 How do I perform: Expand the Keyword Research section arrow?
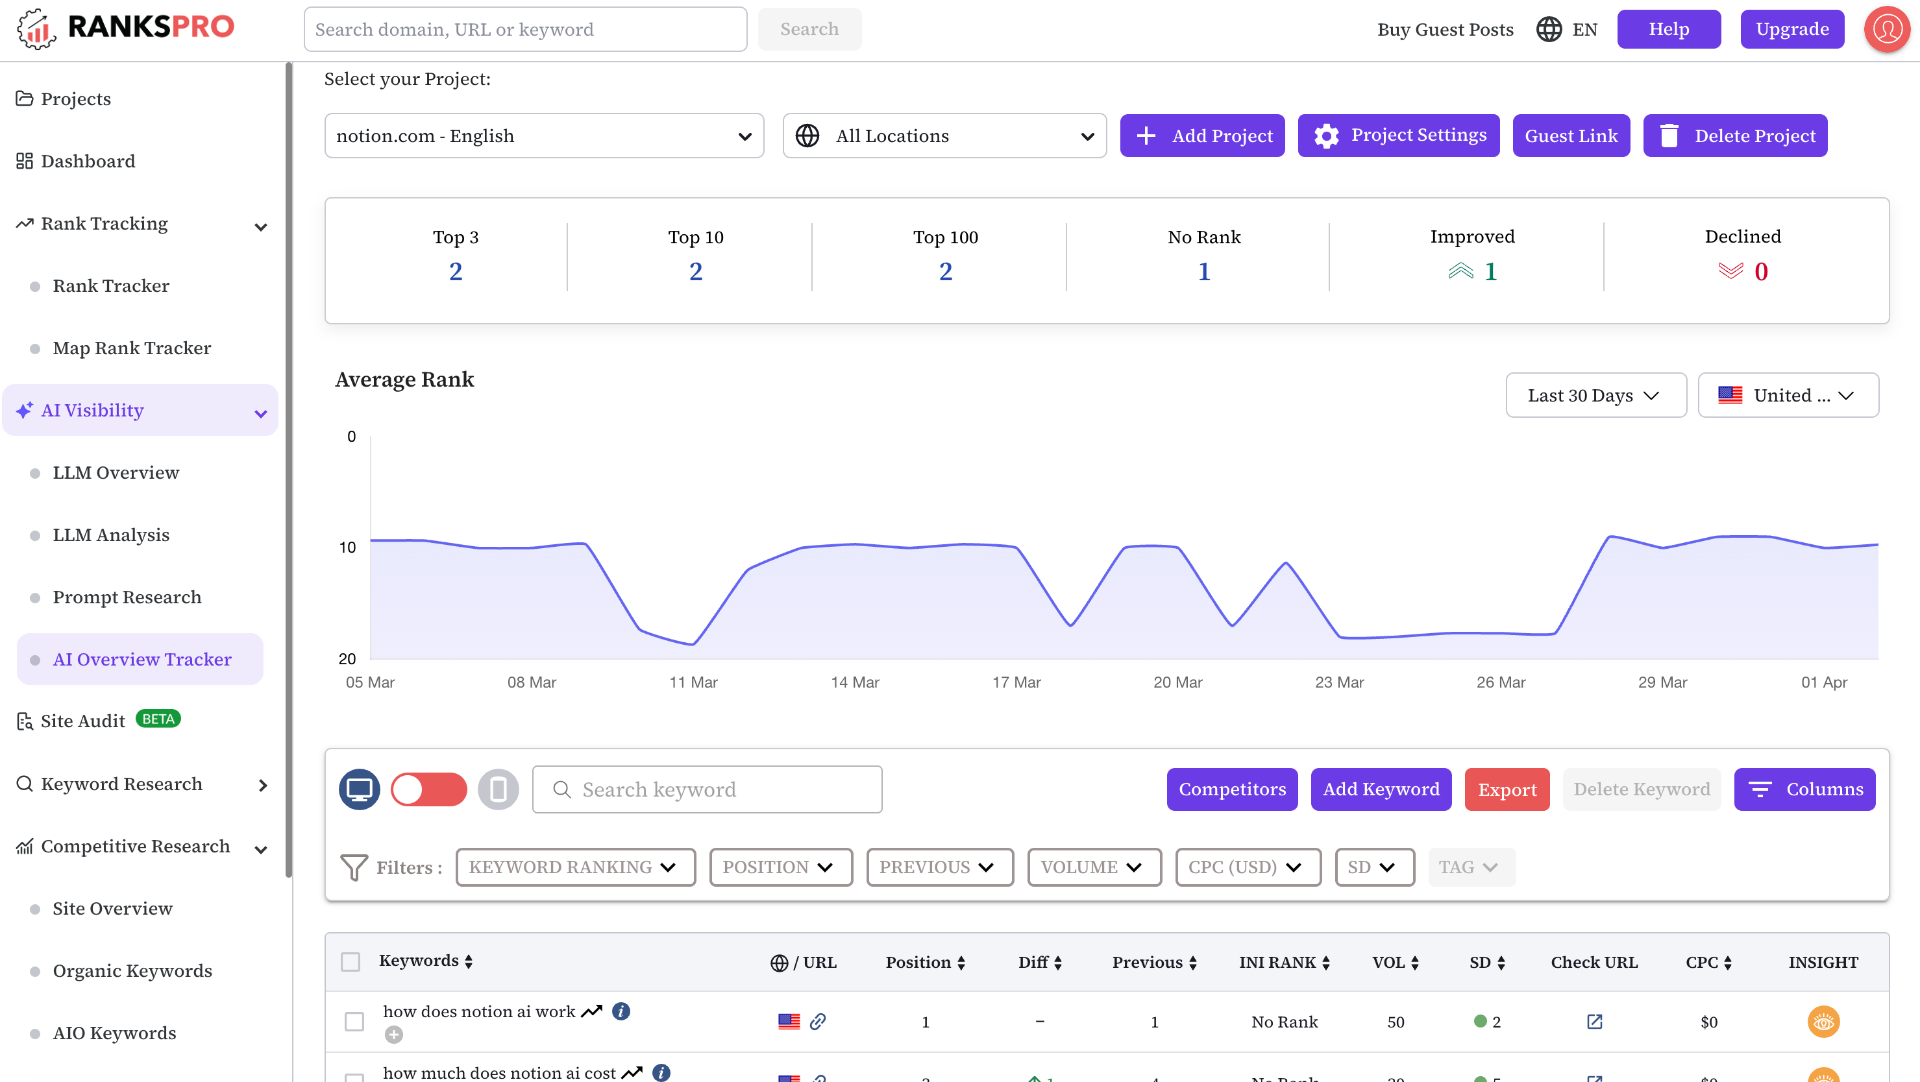pyautogui.click(x=263, y=786)
